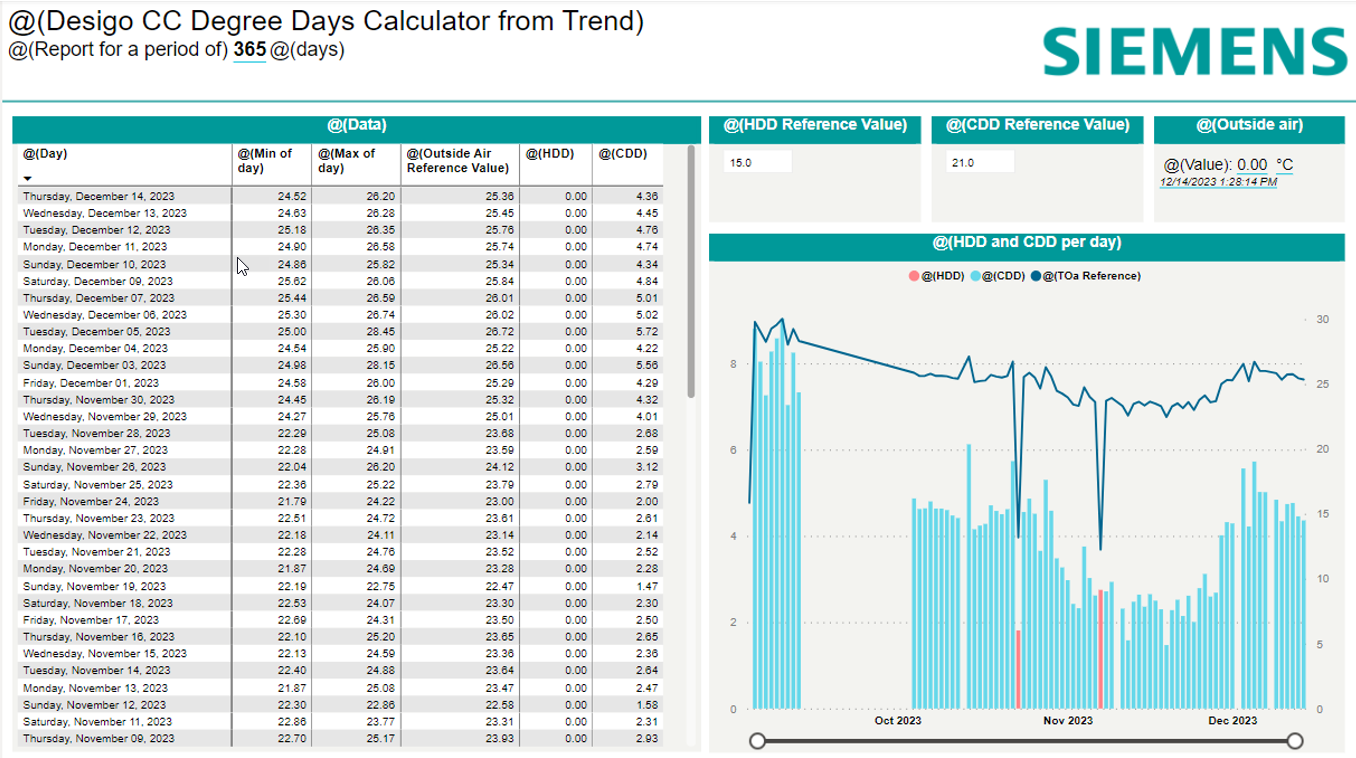Viewport: 1356px width, 758px height.
Task: Click the sort arrow under the Day column
Action: tap(27, 178)
